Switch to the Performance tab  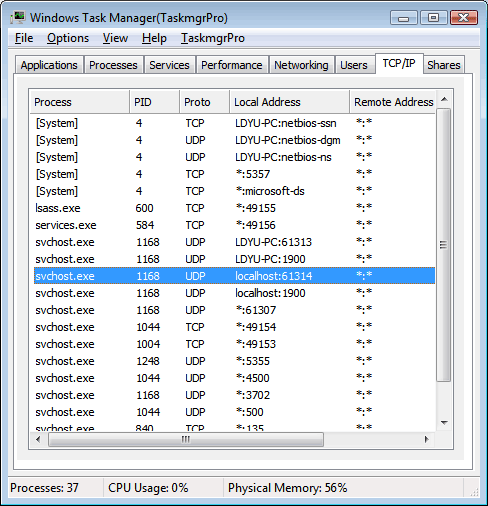[x=232, y=65]
